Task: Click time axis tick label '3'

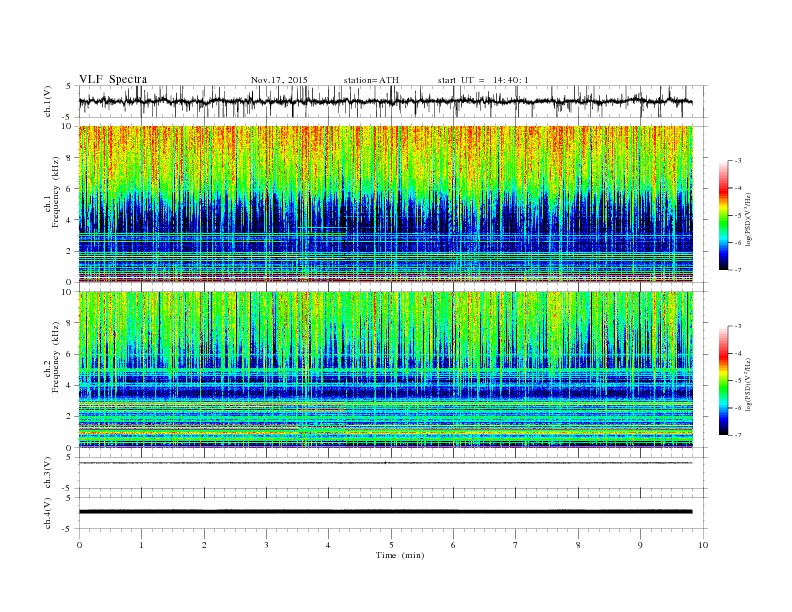Action: 266,545
